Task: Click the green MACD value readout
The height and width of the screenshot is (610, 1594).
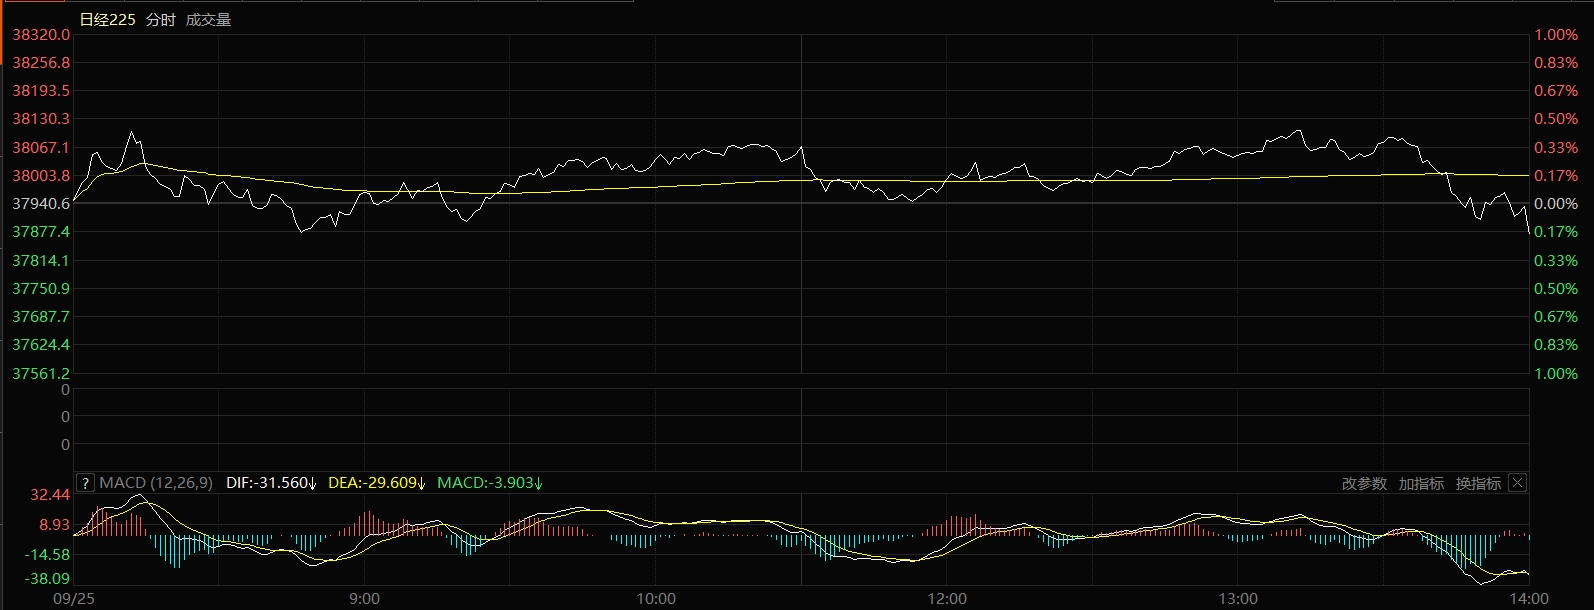Action: [x=490, y=483]
